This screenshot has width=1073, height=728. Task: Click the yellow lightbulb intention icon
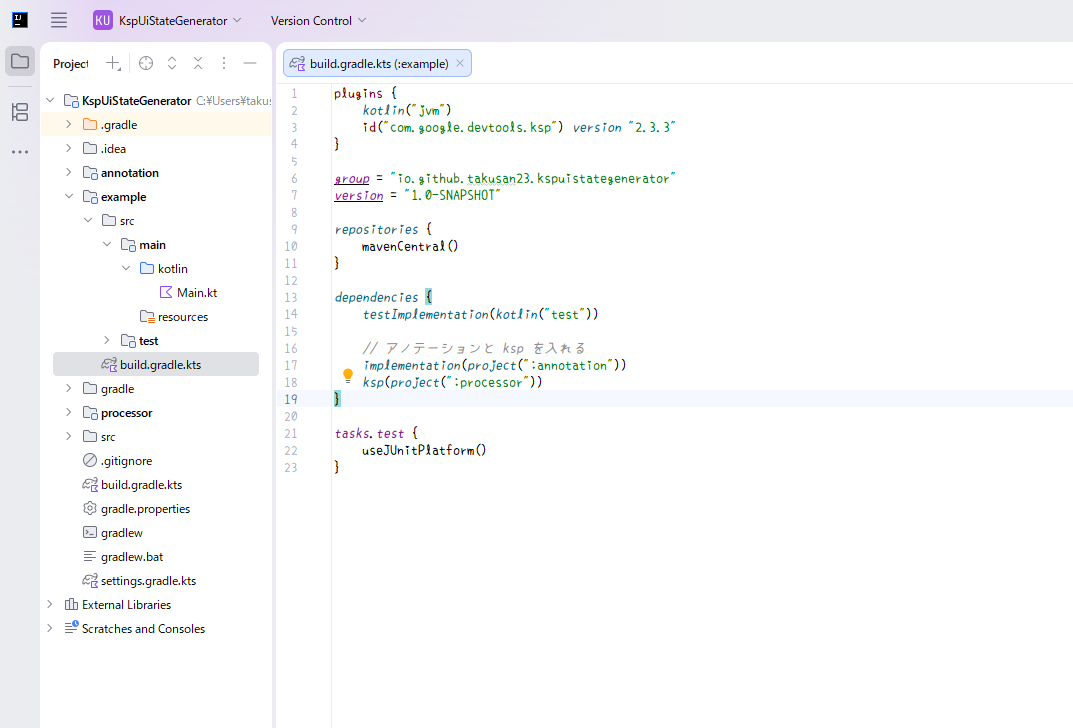point(348,376)
